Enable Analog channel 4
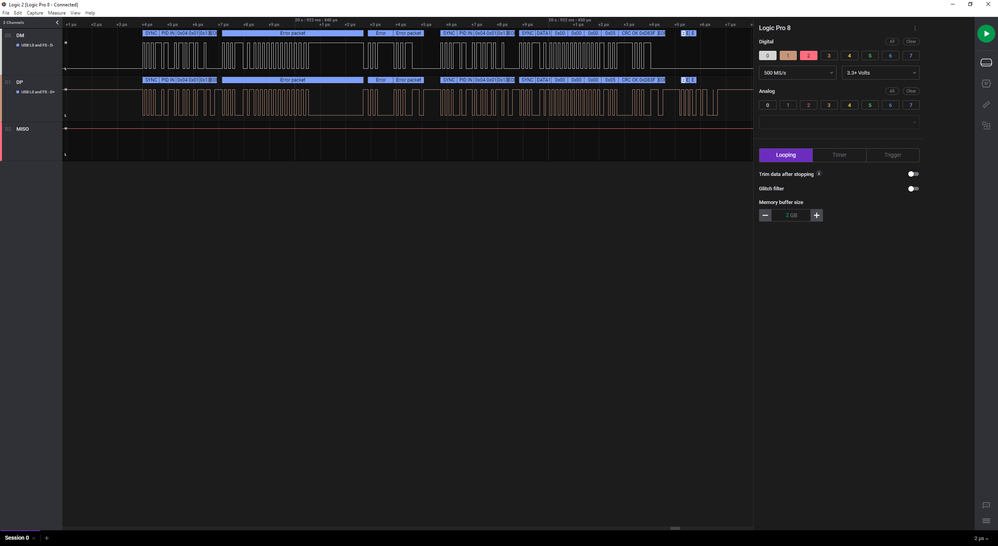 849,105
